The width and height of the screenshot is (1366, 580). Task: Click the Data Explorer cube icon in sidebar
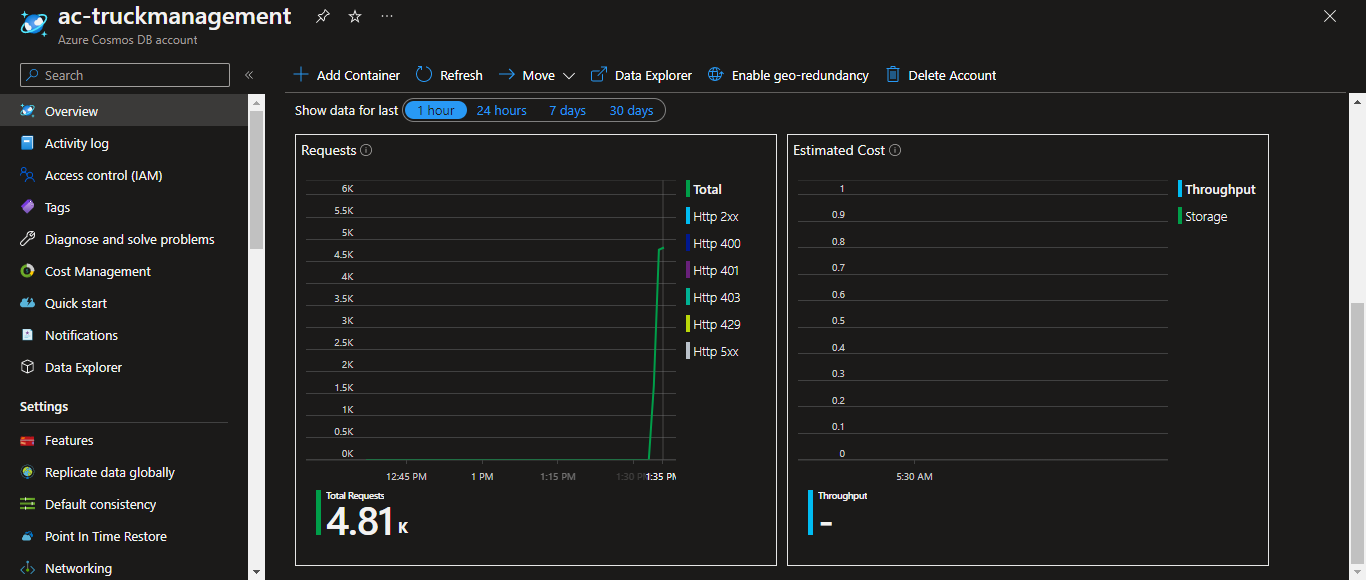tap(28, 367)
